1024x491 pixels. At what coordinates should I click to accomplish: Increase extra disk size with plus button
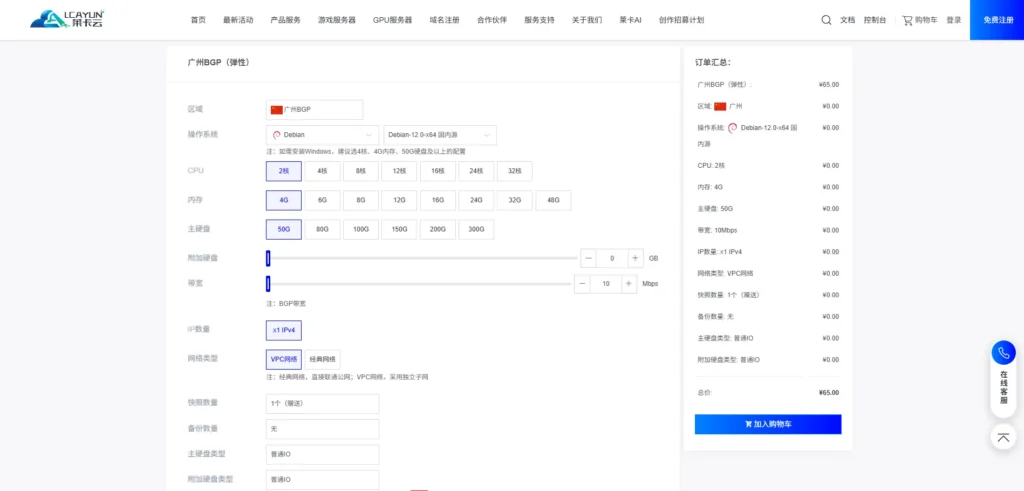(x=635, y=258)
